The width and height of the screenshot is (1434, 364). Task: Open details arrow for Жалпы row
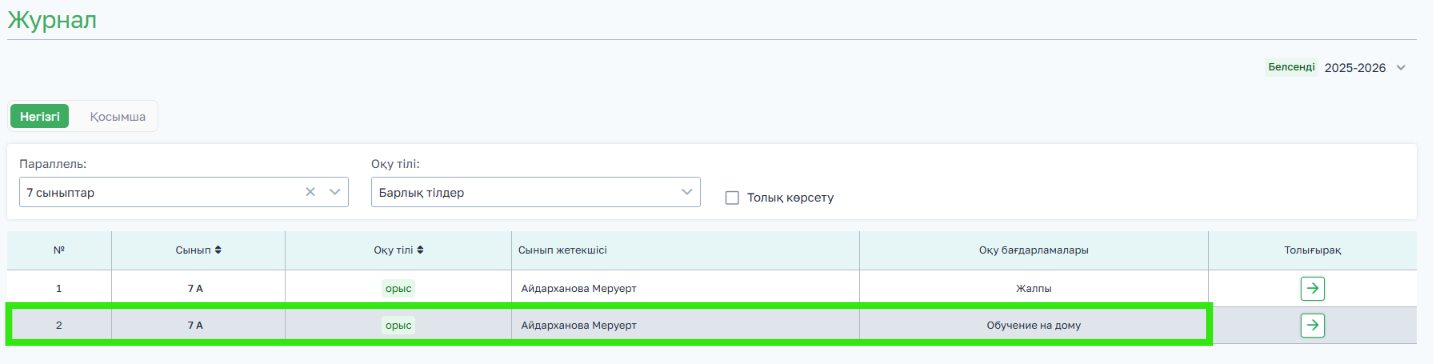click(x=1312, y=288)
